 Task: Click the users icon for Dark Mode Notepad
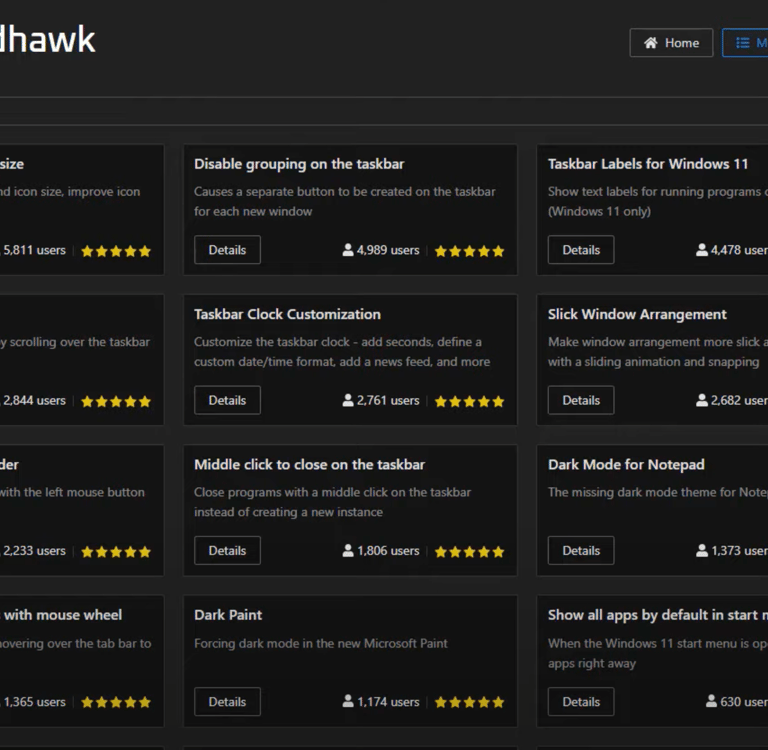702,551
